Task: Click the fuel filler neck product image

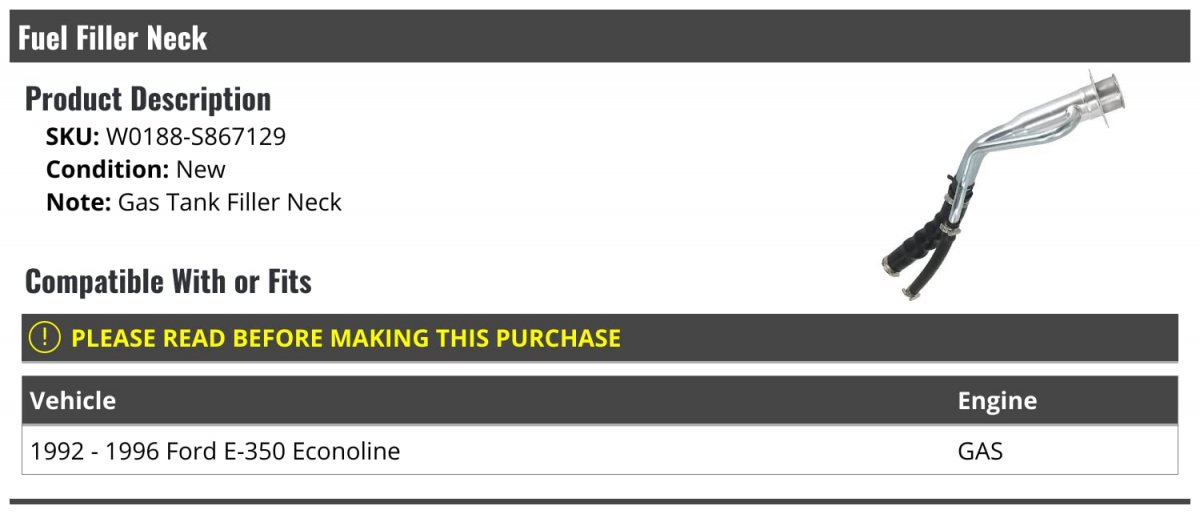Action: point(1004,186)
